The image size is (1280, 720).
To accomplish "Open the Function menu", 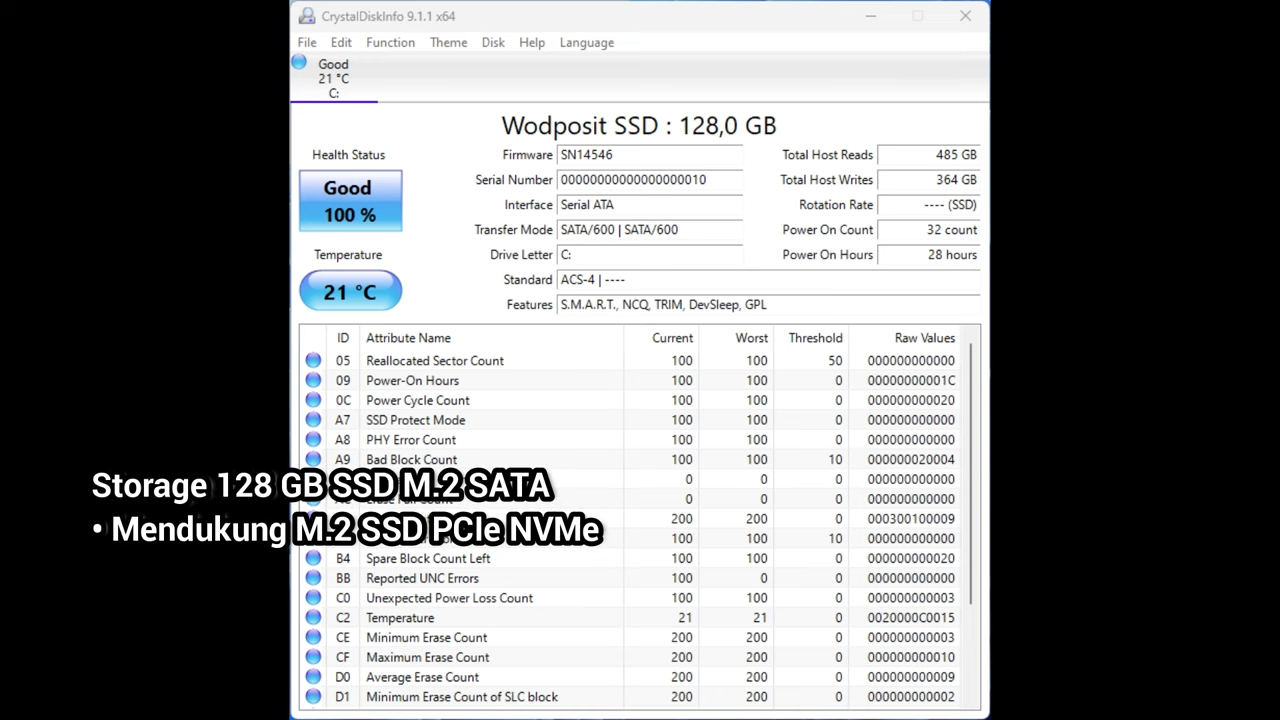I will (x=390, y=42).
